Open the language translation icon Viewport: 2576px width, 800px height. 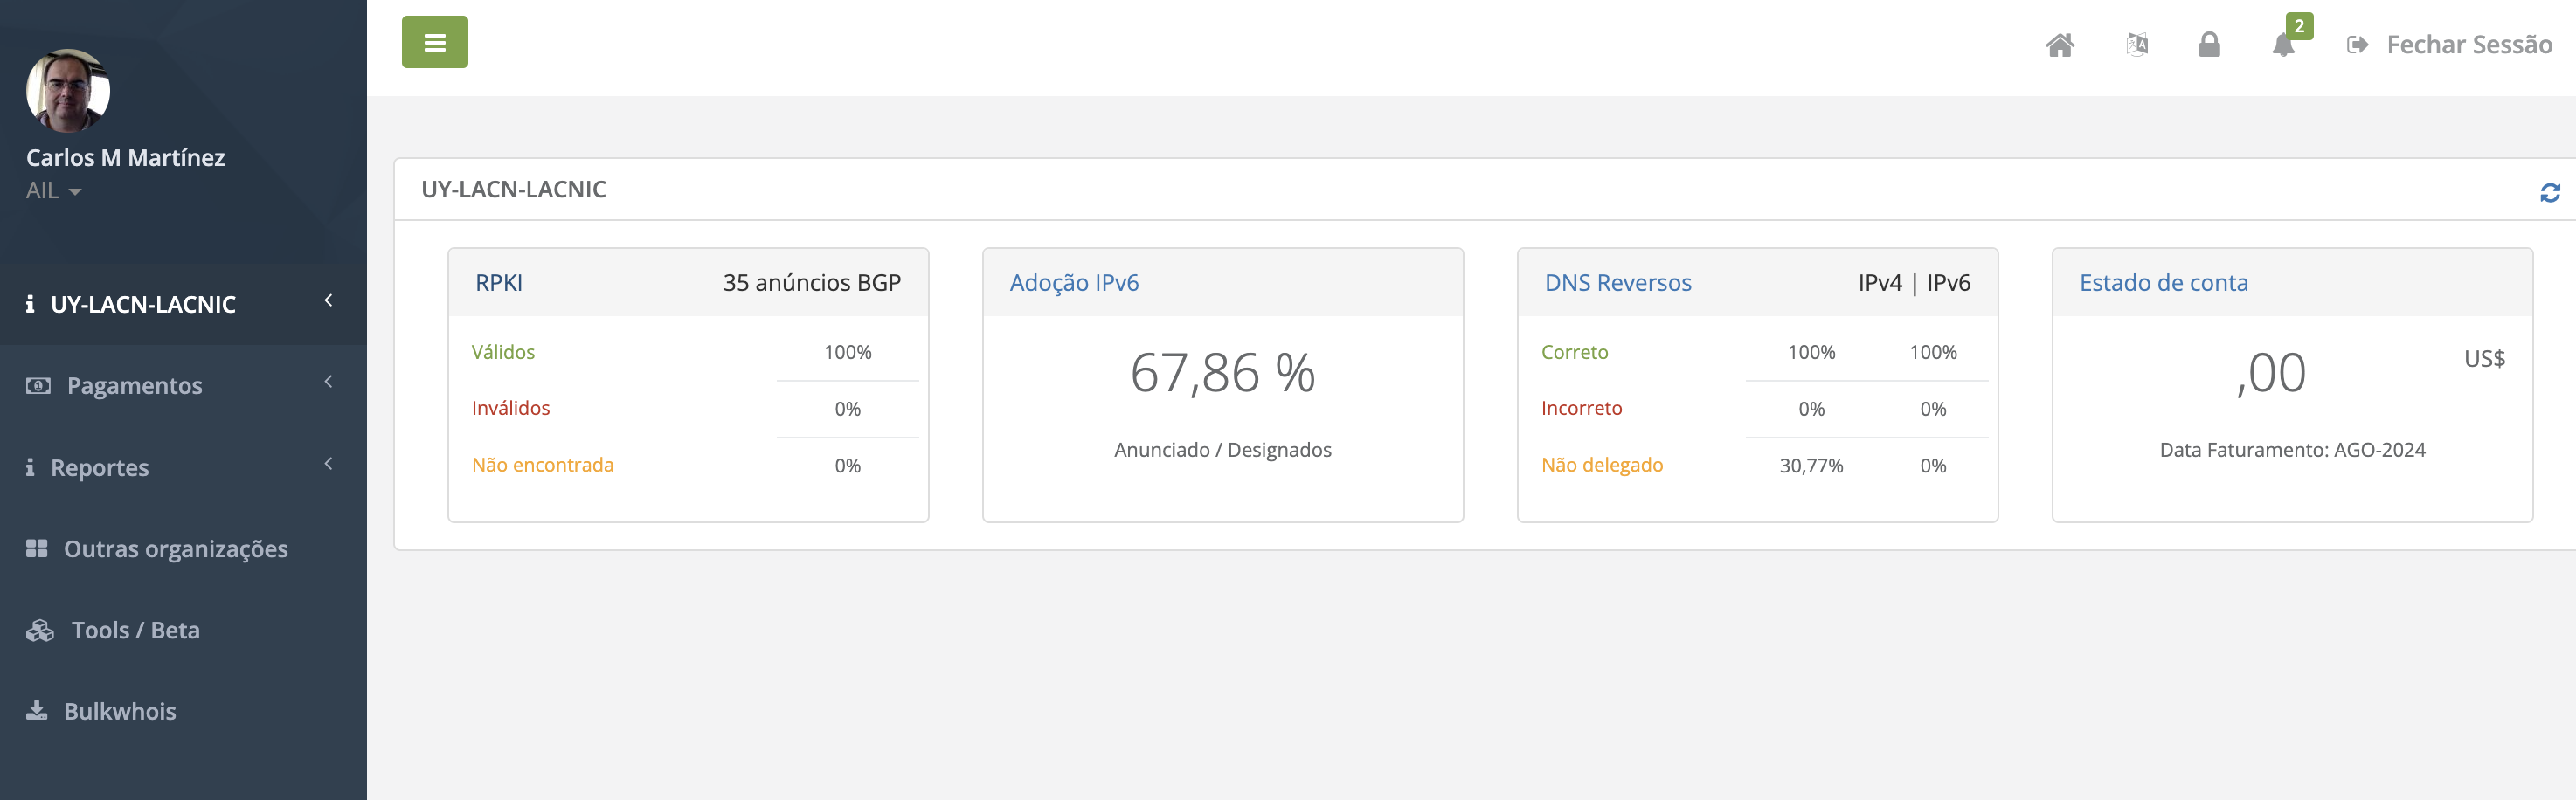pyautogui.click(x=2136, y=45)
